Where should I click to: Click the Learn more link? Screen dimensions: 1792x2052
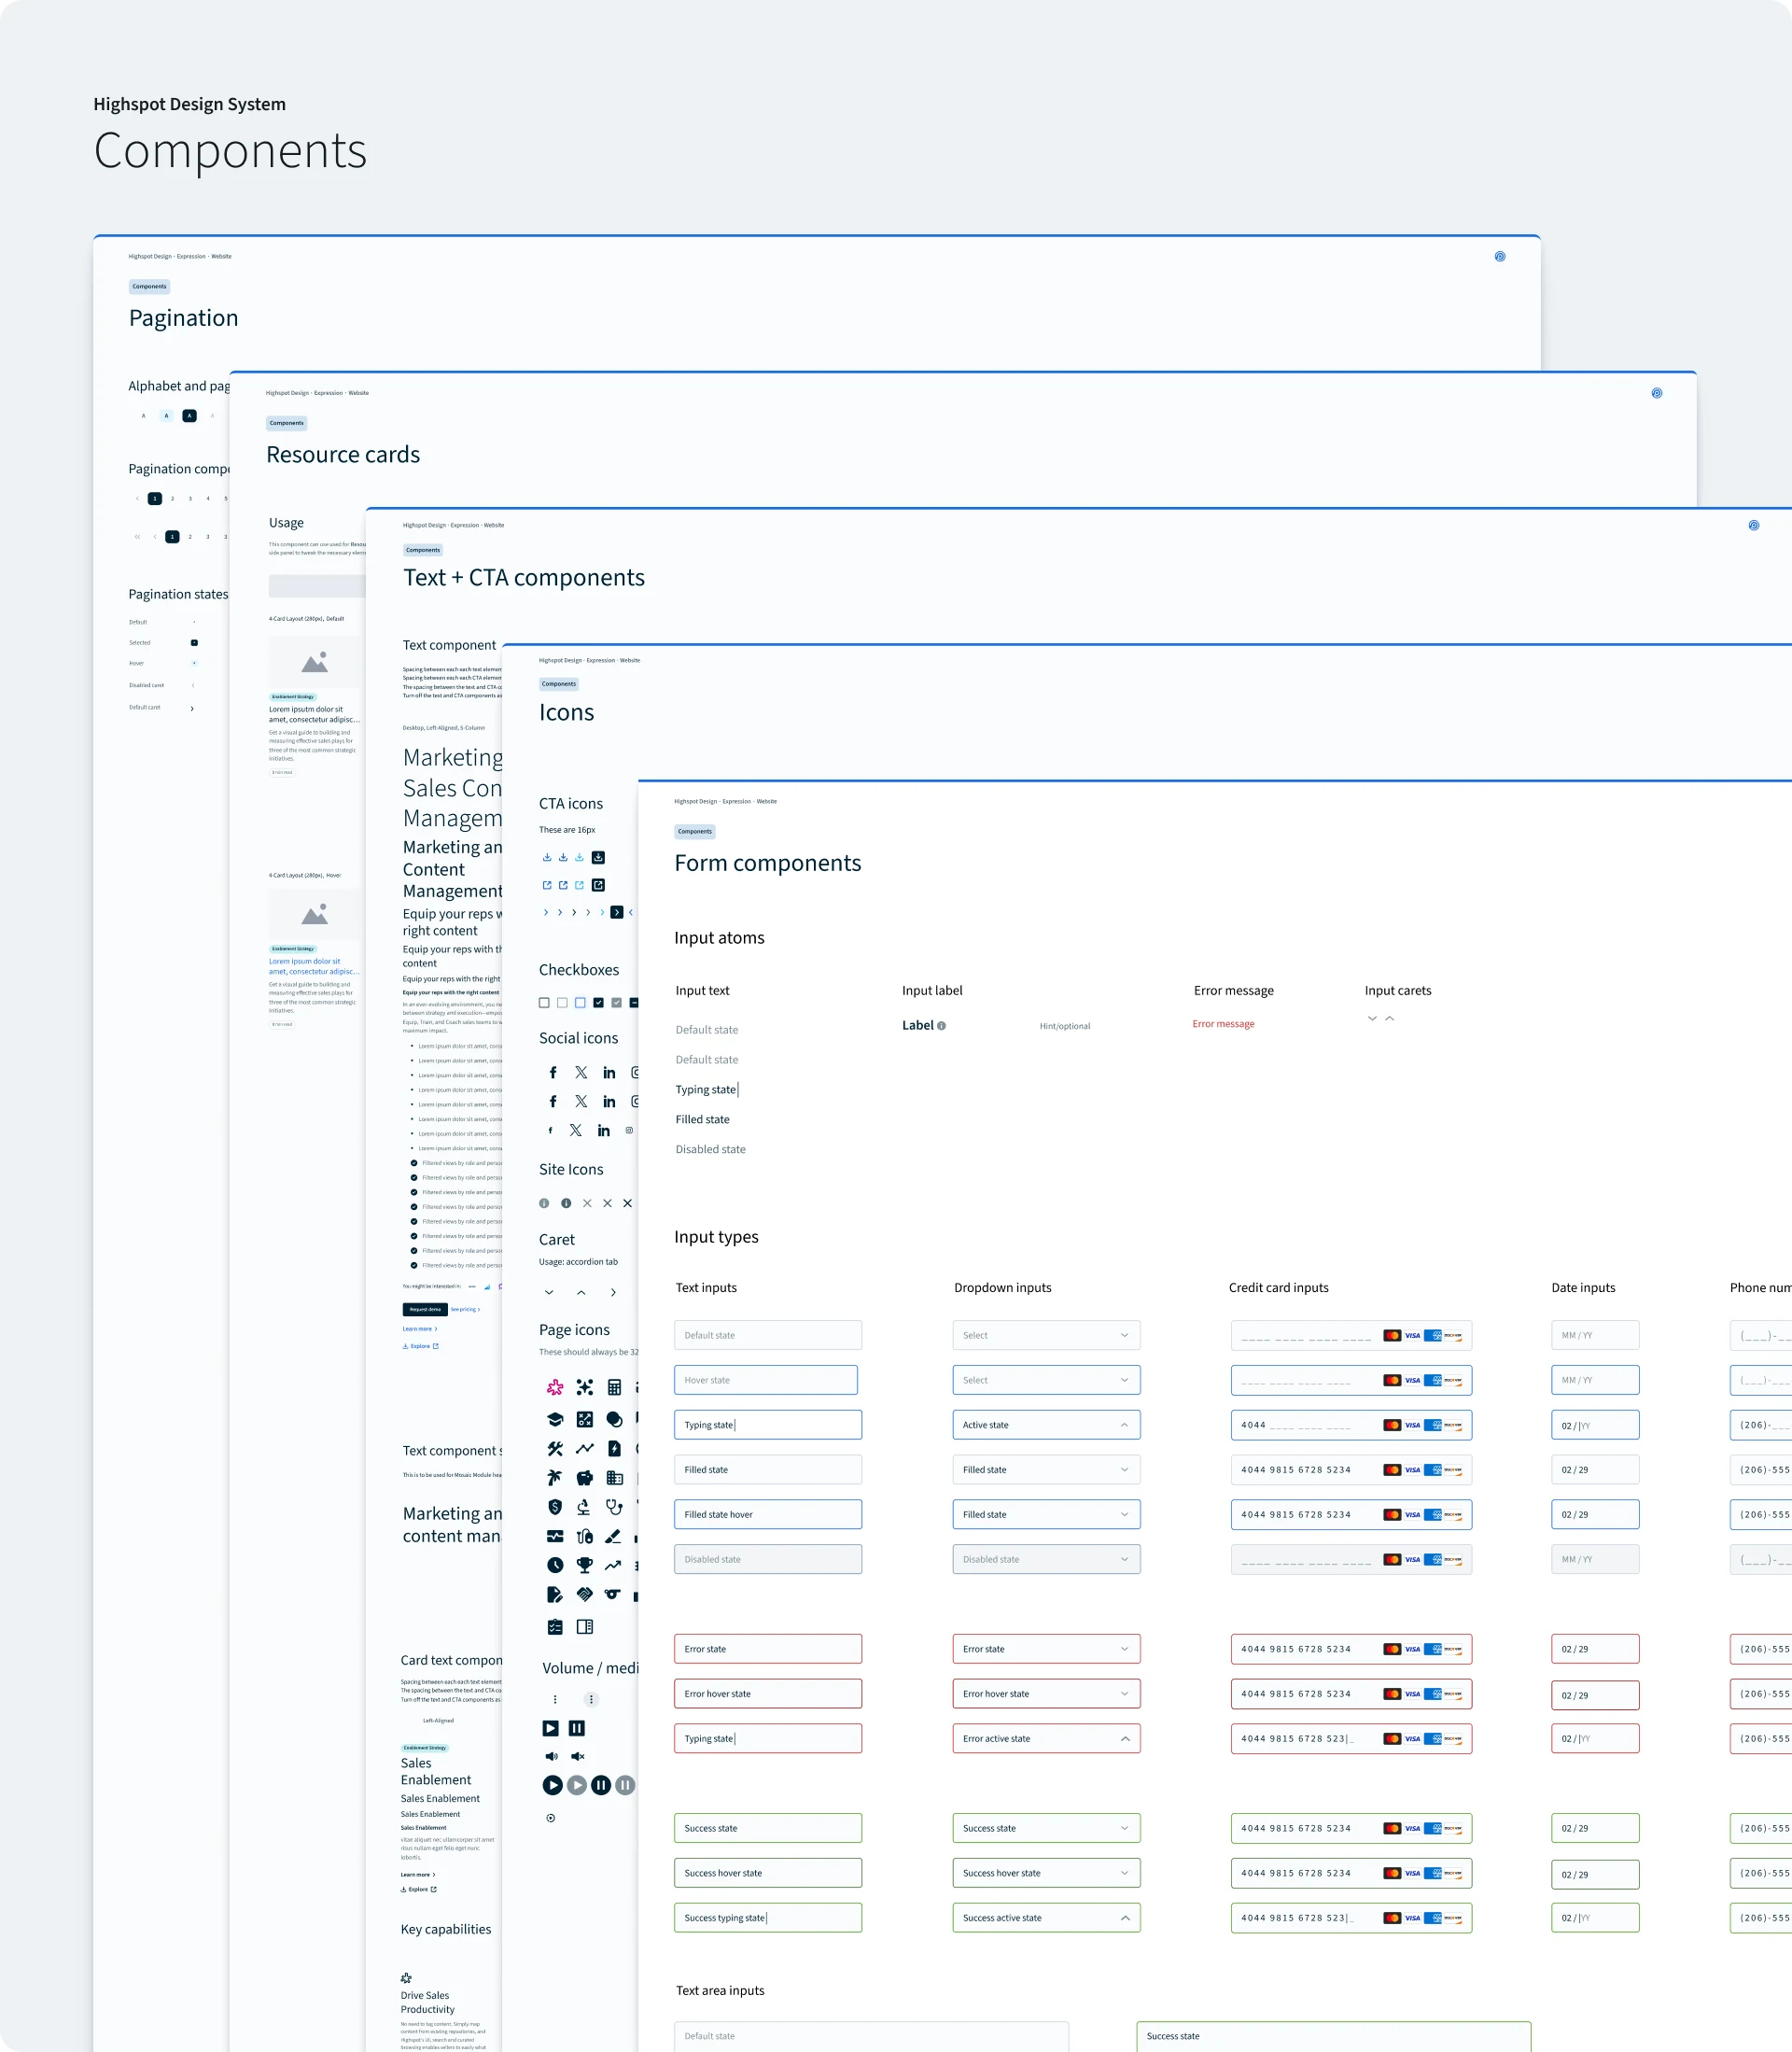tap(419, 1329)
